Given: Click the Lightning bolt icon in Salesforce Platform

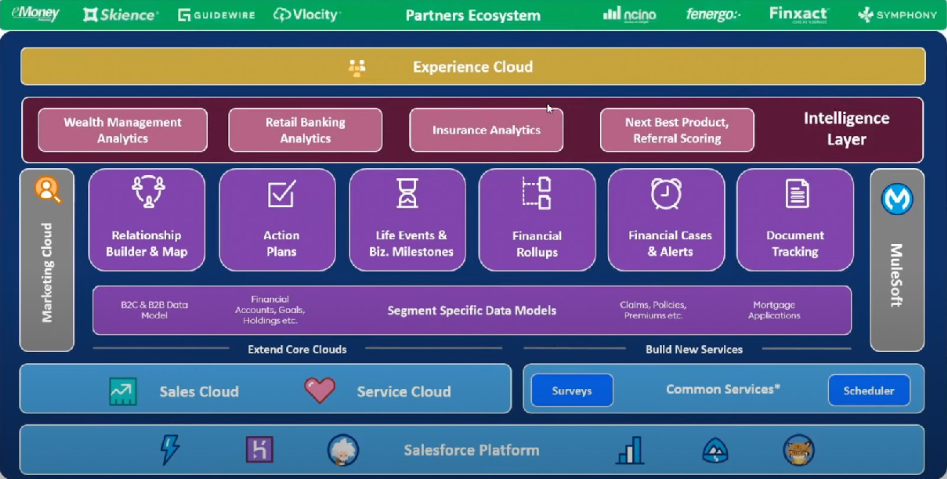Looking at the screenshot, I should (170, 450).
